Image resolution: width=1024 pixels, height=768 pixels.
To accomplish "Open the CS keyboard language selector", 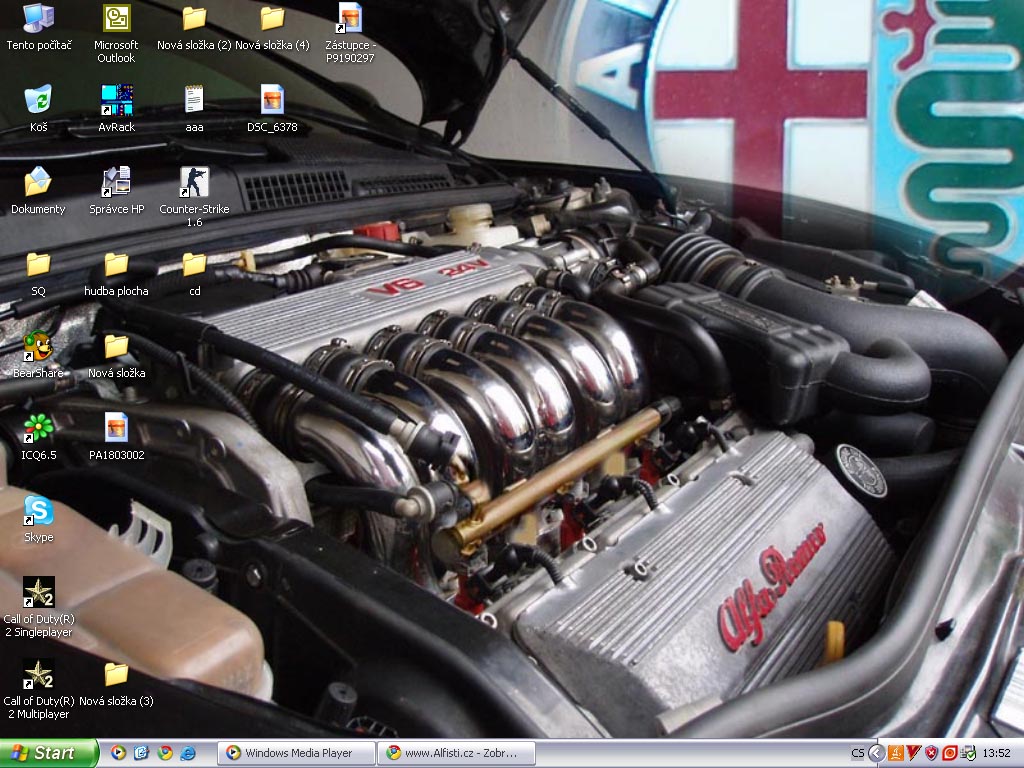I will (858, 753).
